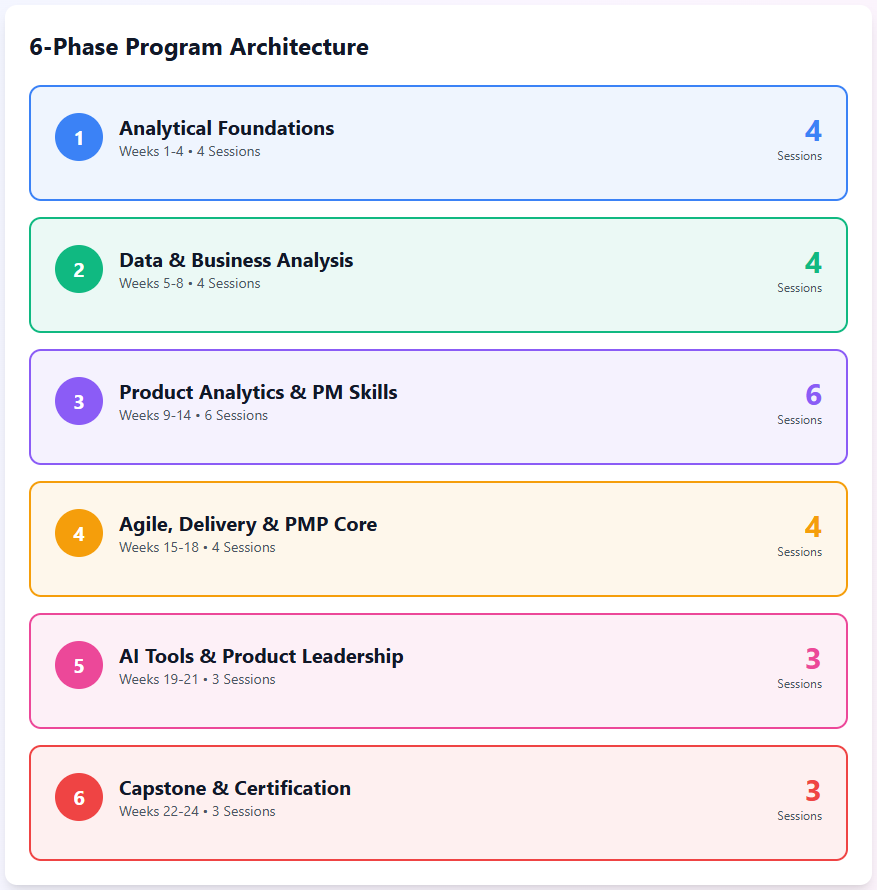Click the purple phase 3 number circle
877x890 pixels.
[x=79, y=402]
